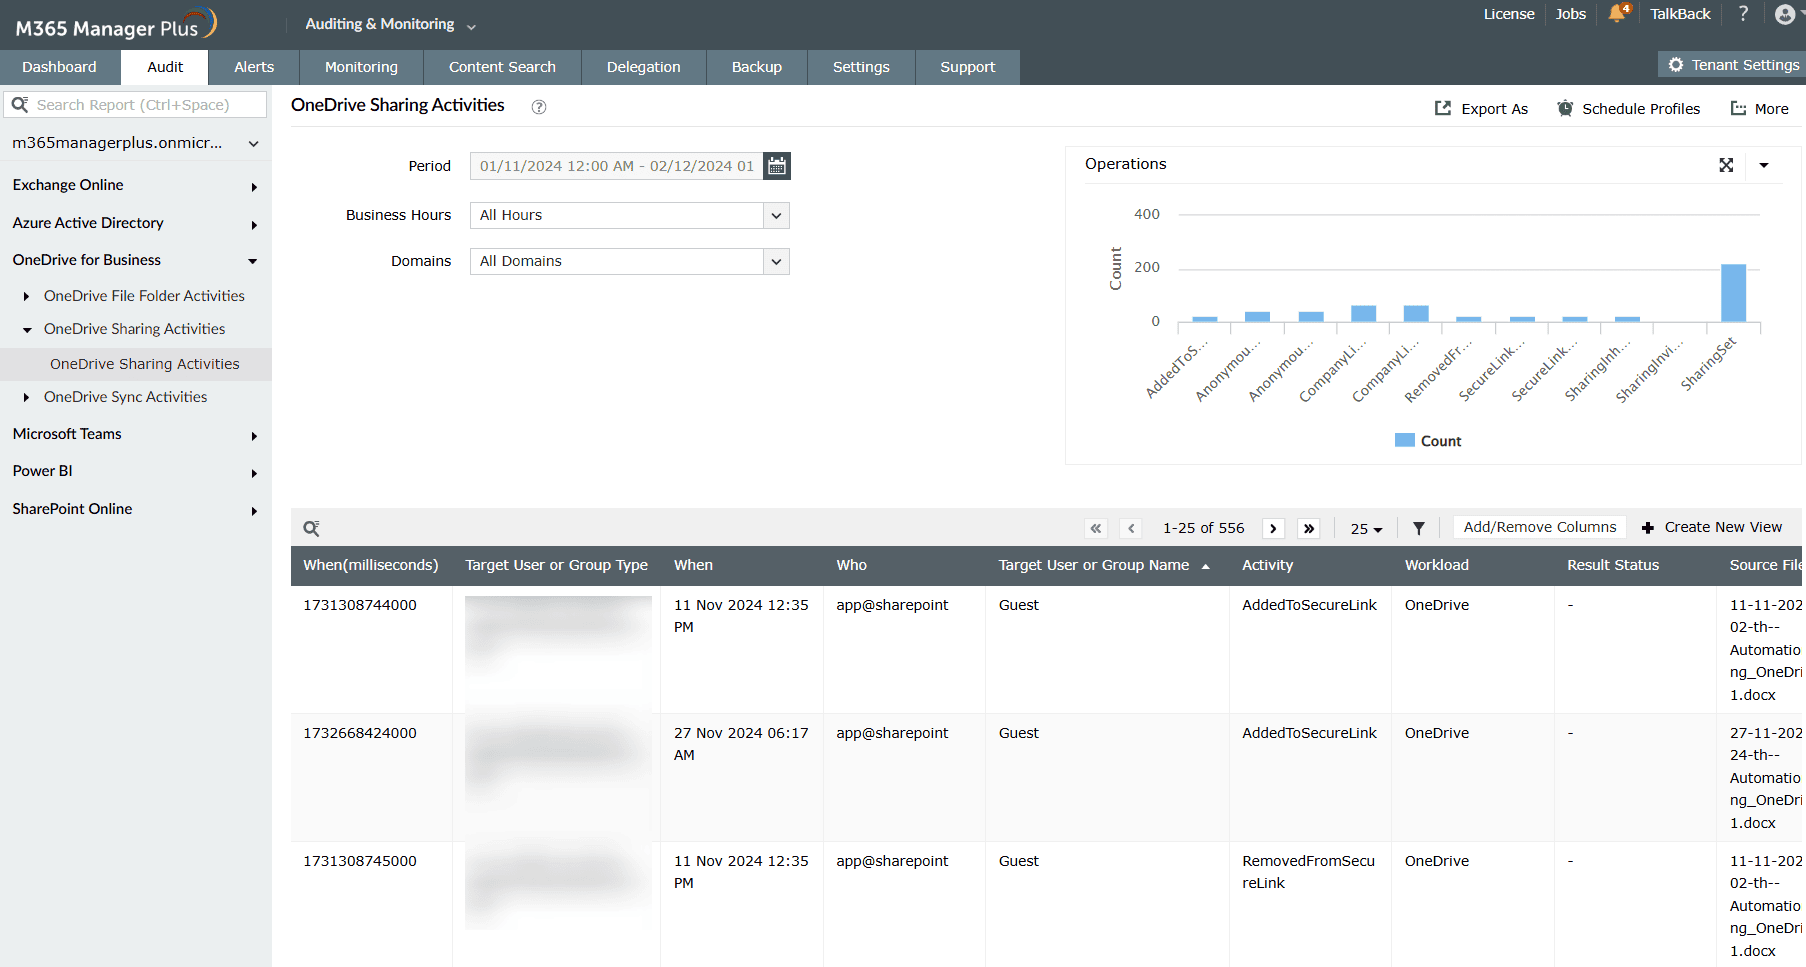Click Create New View

[1712, 527]
